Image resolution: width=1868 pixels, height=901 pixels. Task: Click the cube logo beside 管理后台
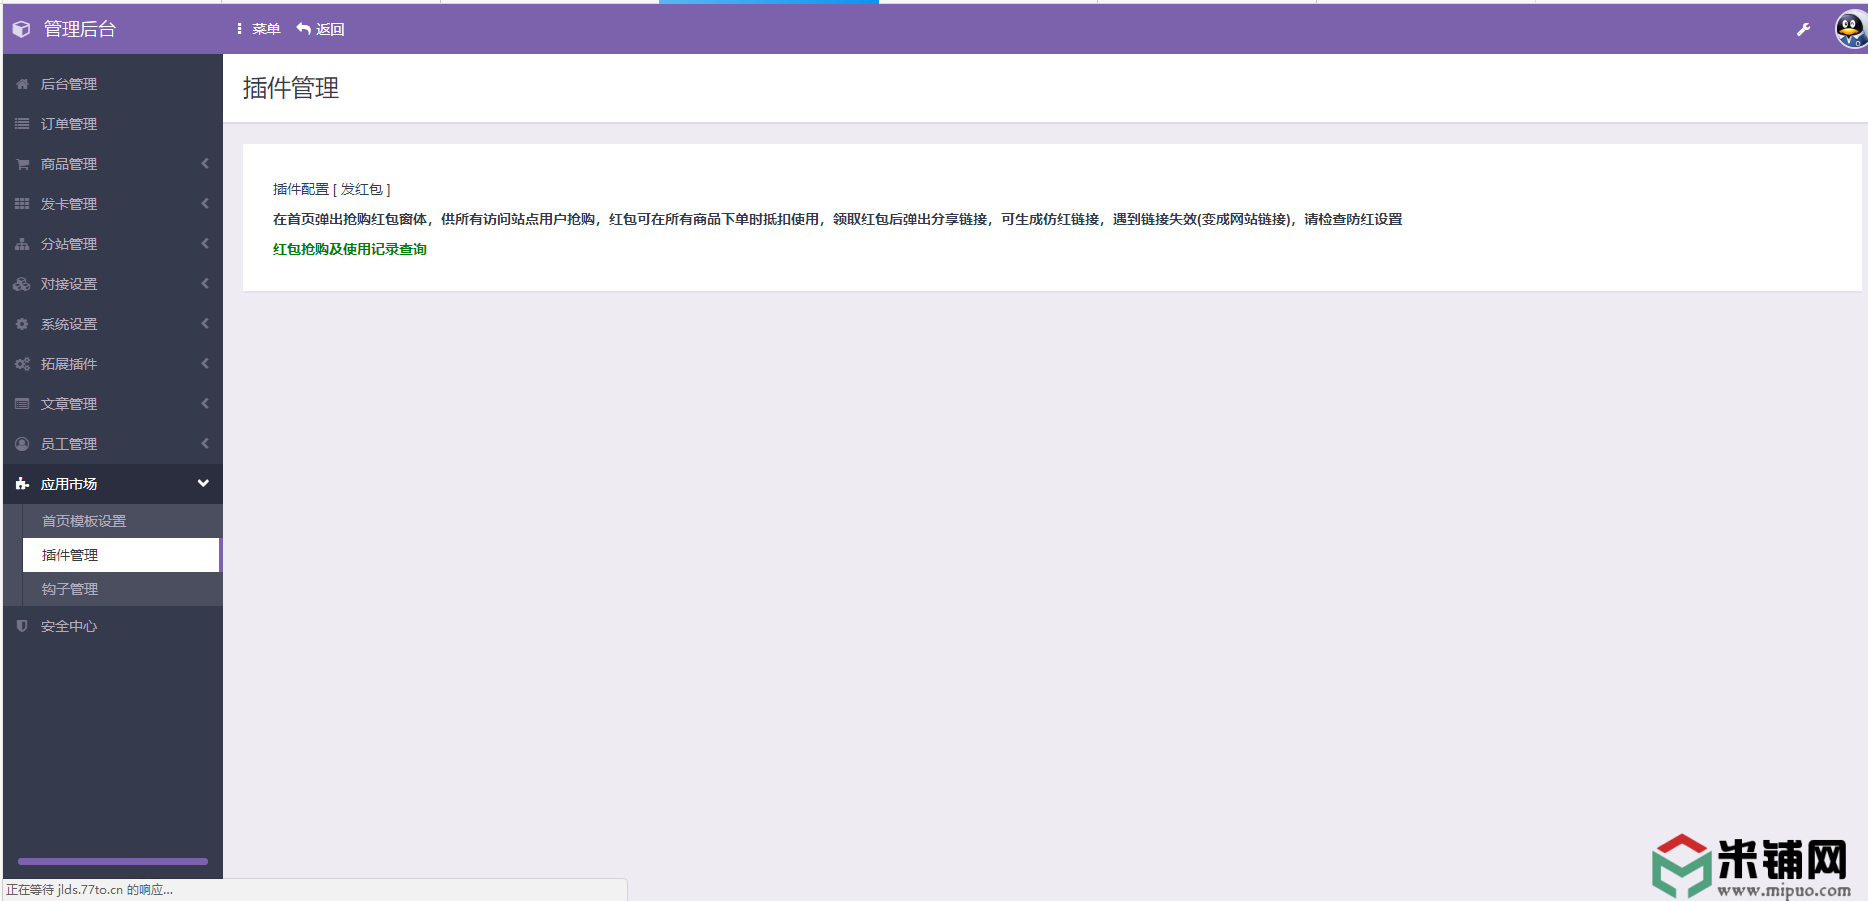20,29
